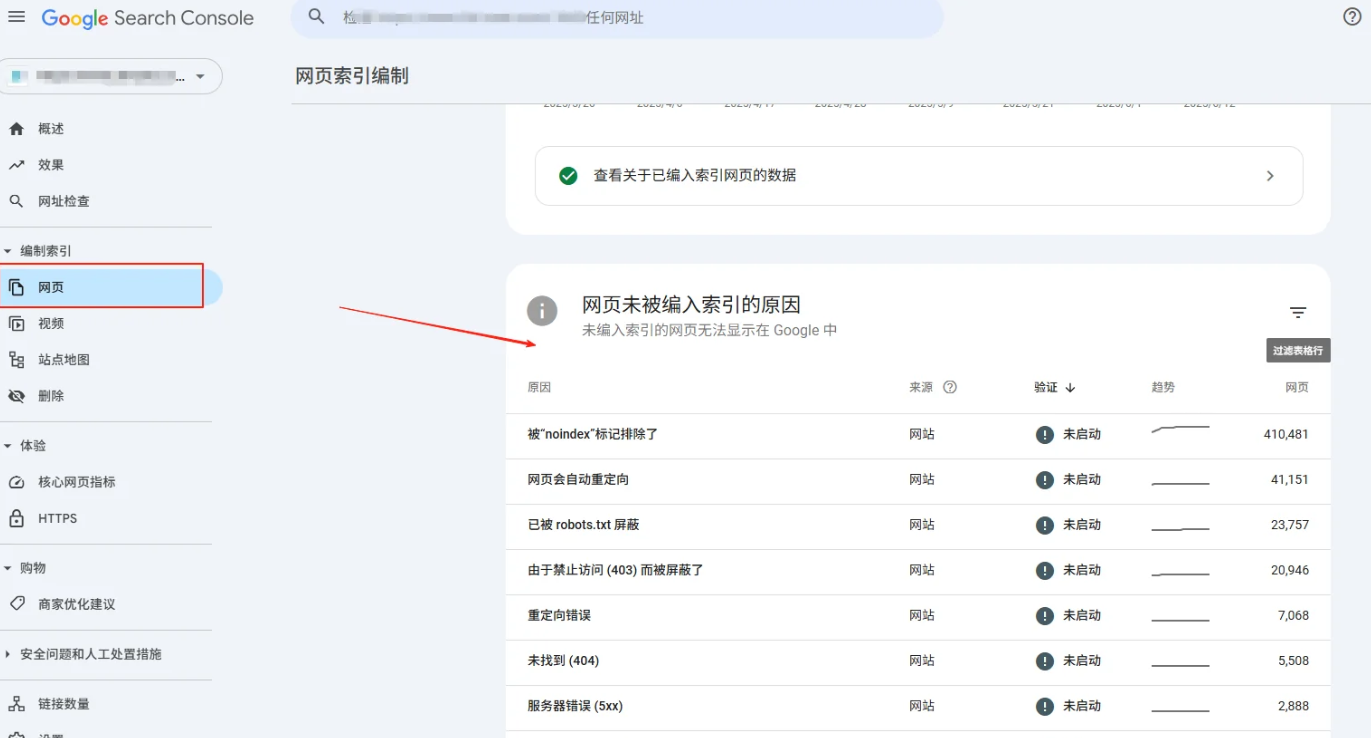Click the filter table rows funnel icon
The height and width of the screenshot is (738, 1371).
[1297, 312]
